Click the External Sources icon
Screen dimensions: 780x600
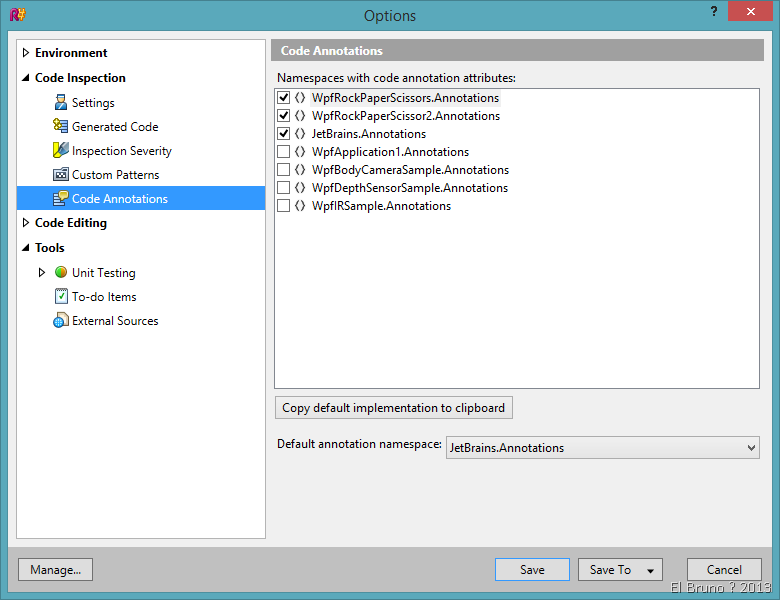(61, 321)
